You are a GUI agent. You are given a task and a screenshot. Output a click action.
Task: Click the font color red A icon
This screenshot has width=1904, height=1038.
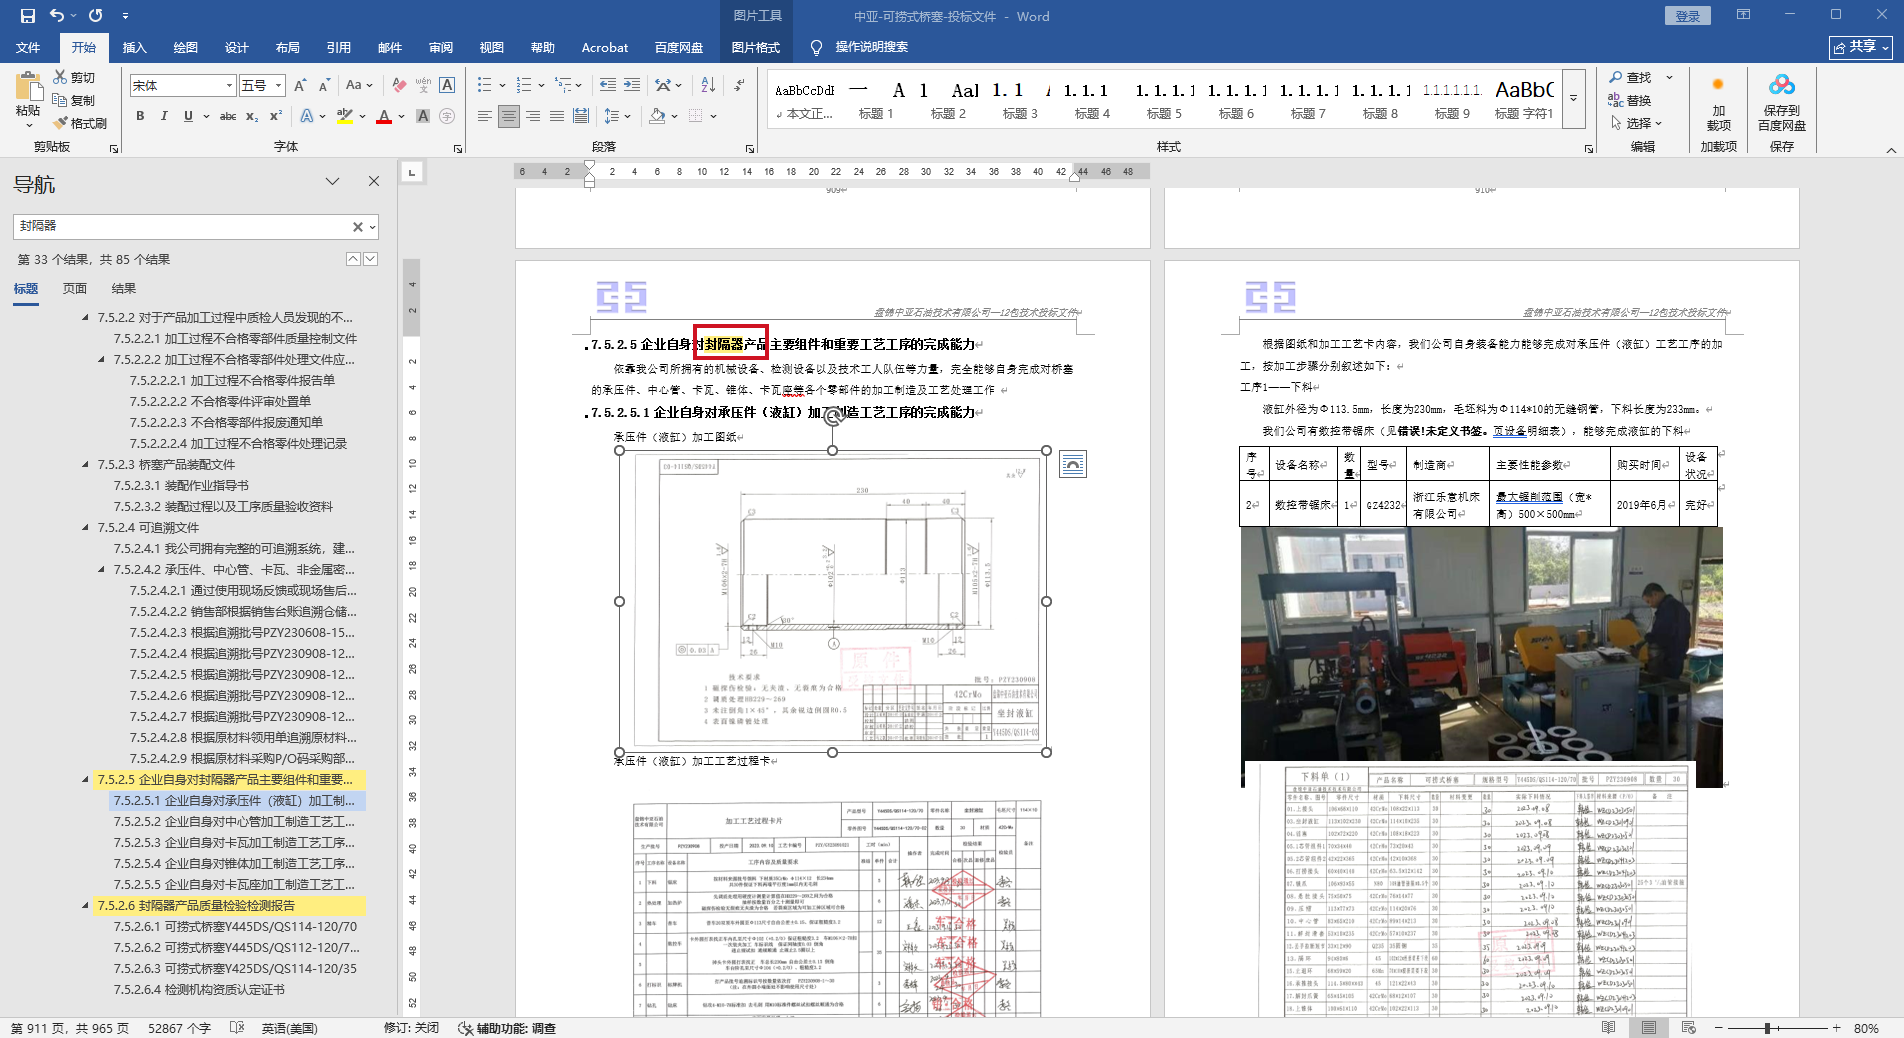[x=384, y=116]
